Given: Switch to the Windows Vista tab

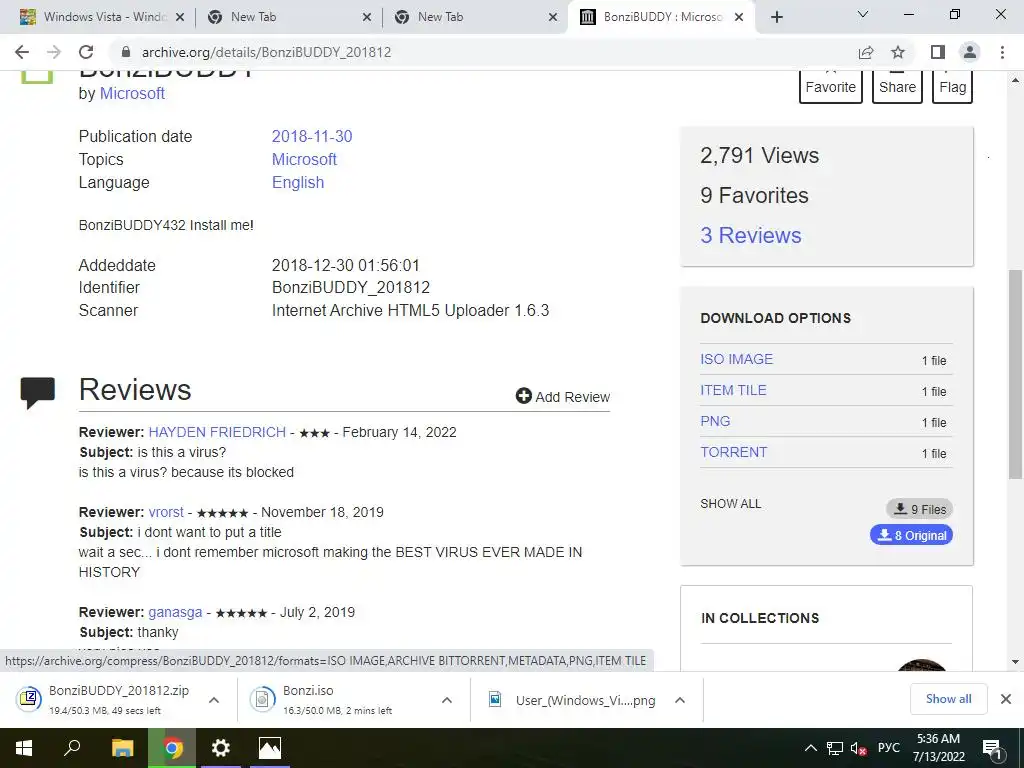Looking at the screenshot, I should (102, 17).
